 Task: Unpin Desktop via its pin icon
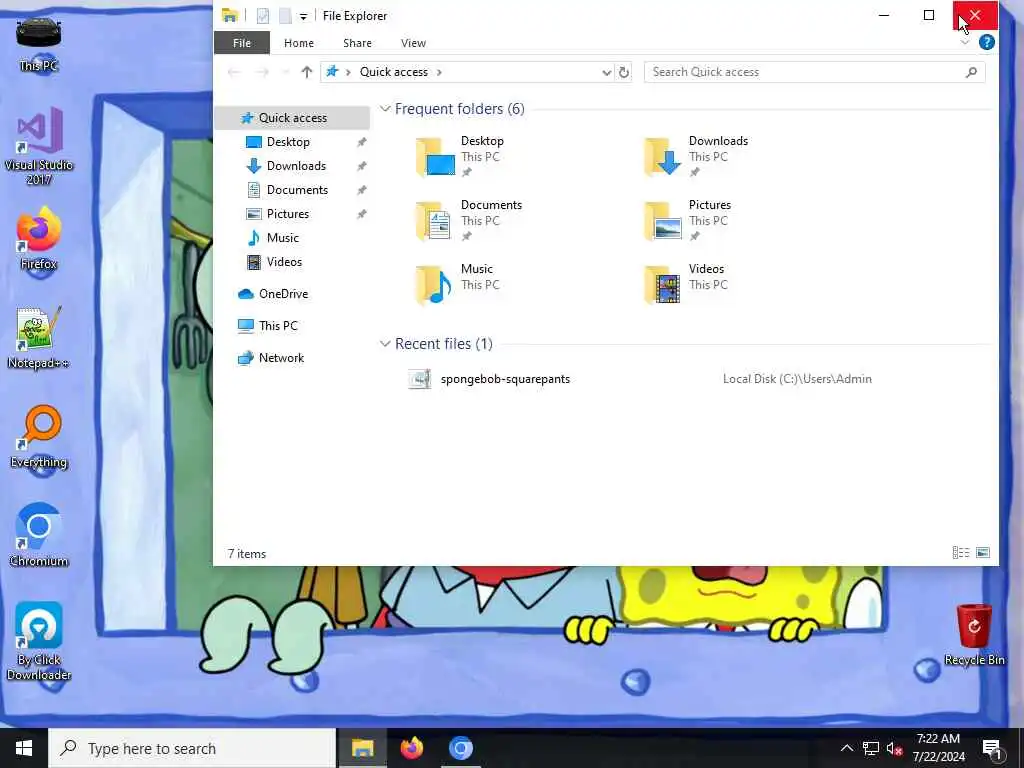pos(361,142)
